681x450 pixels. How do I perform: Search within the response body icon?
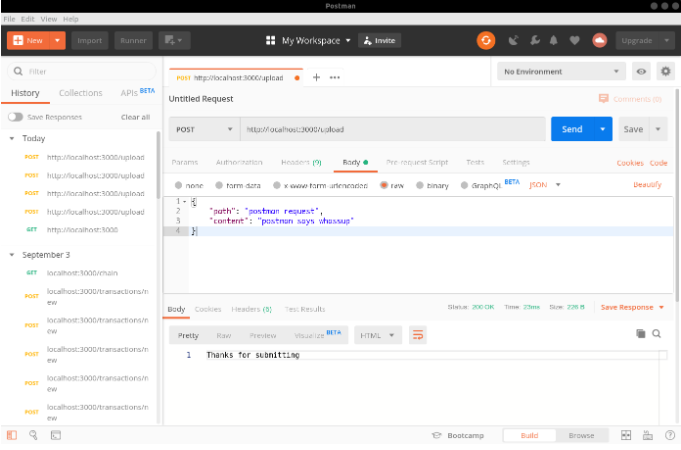(x=656, y=333)
